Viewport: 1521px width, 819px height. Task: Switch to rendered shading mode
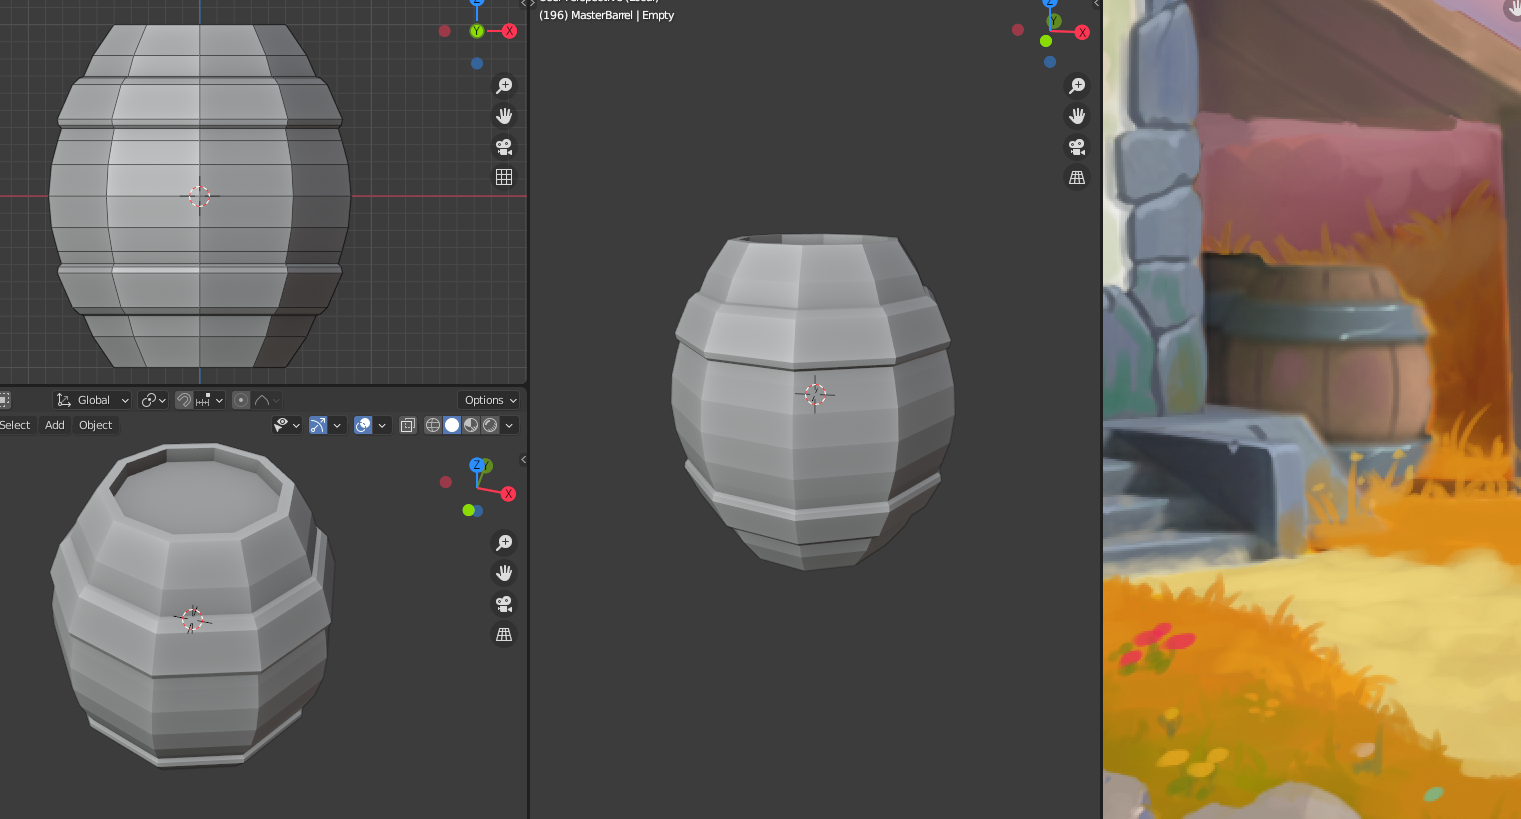click(x=490, y=425)
